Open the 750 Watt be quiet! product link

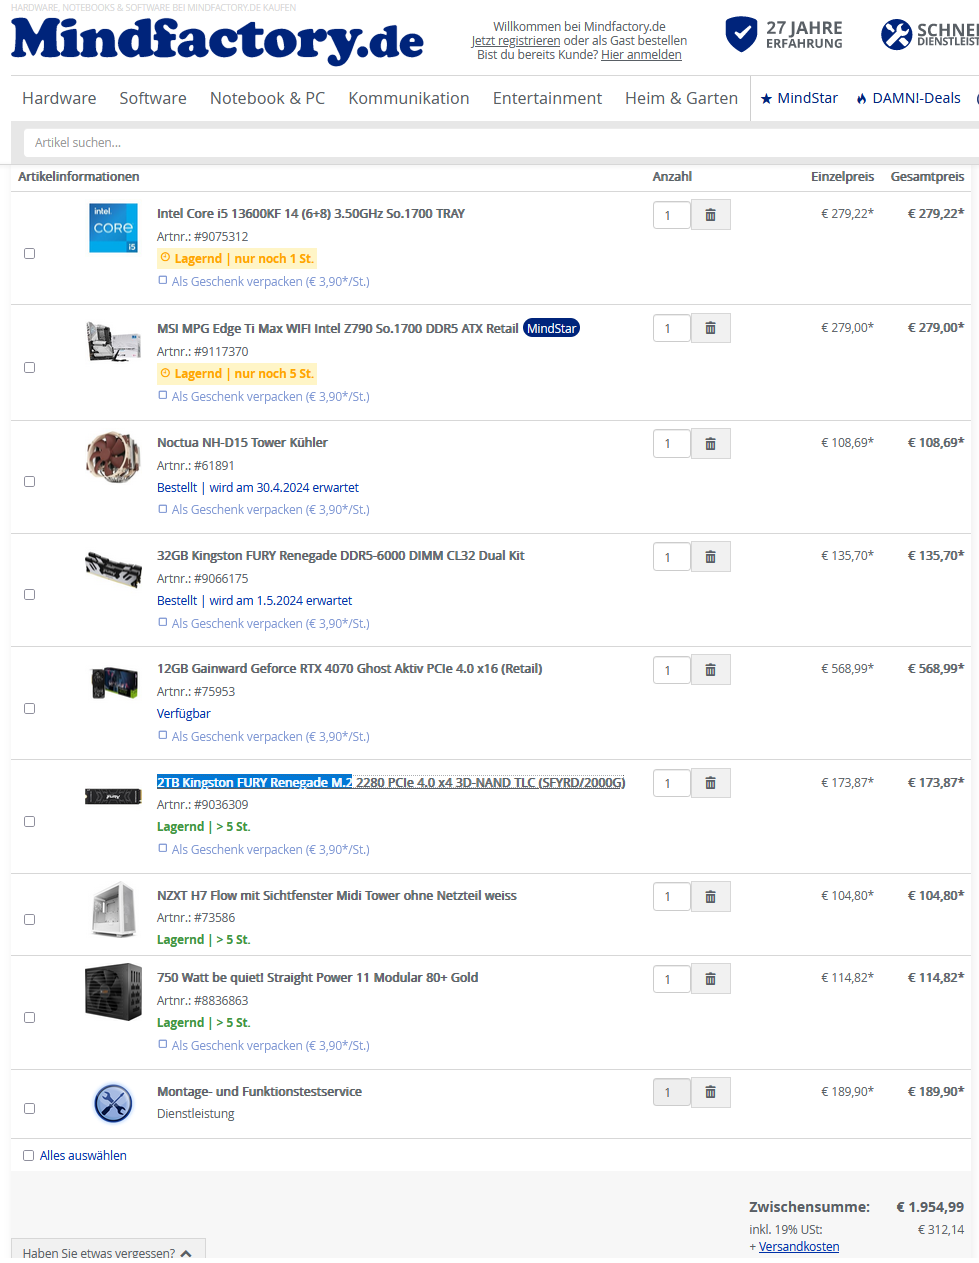[318, 978]
